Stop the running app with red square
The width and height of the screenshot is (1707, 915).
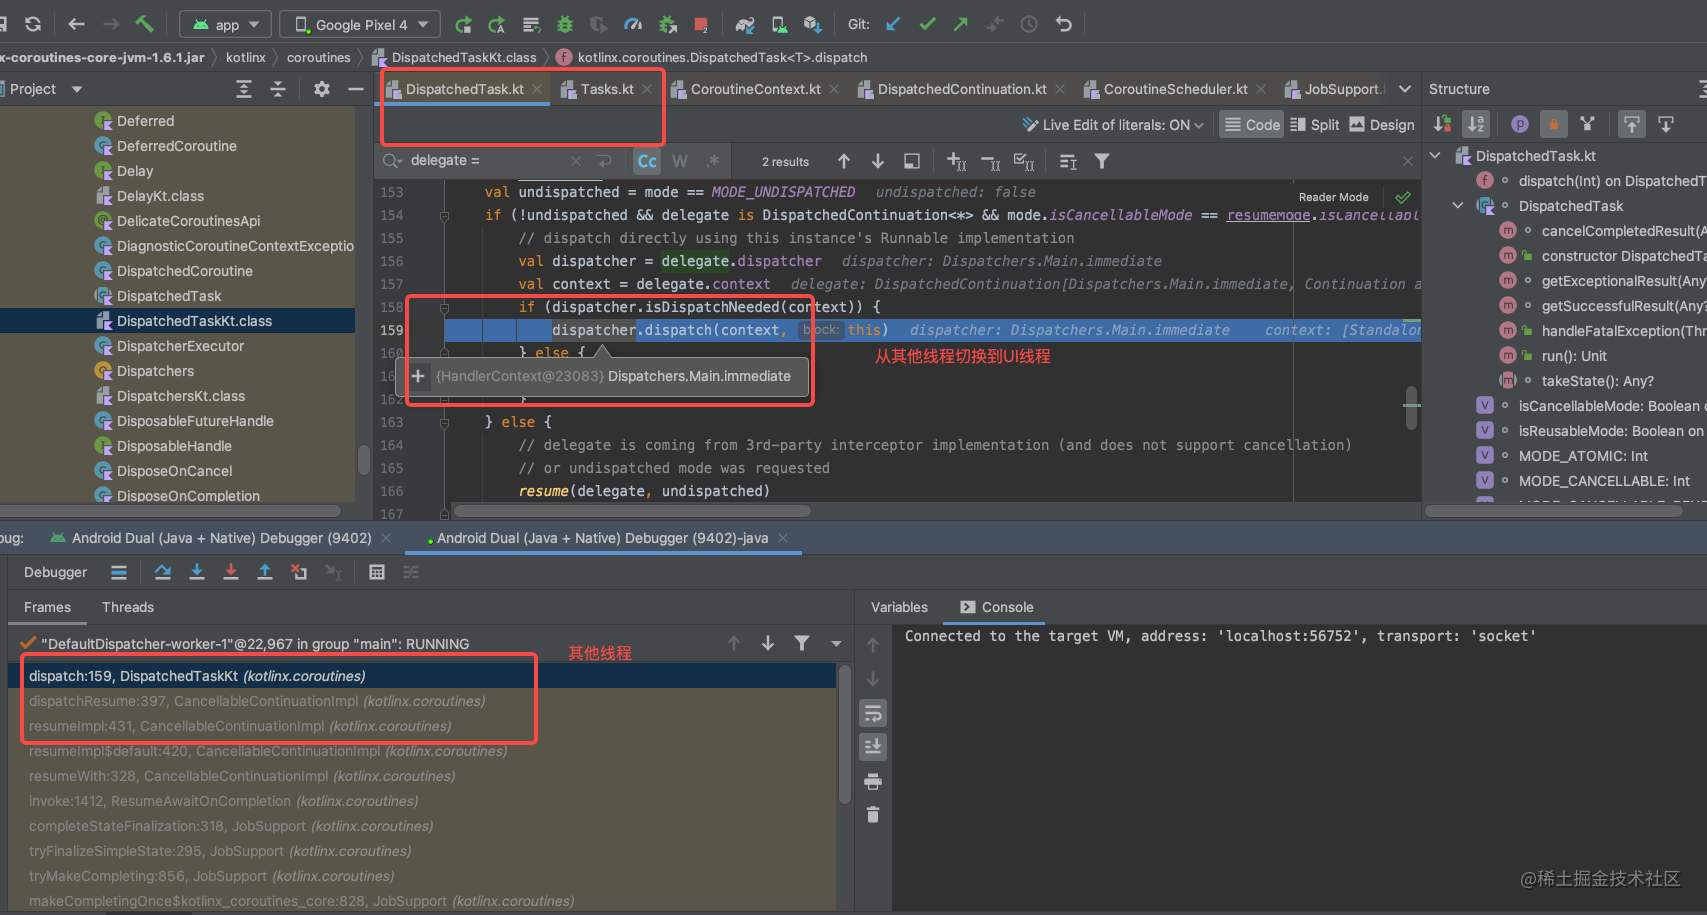click(701, 24)
